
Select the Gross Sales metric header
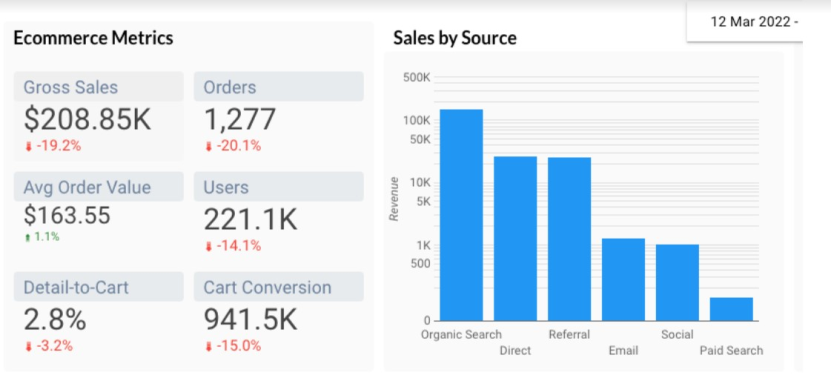99,87
